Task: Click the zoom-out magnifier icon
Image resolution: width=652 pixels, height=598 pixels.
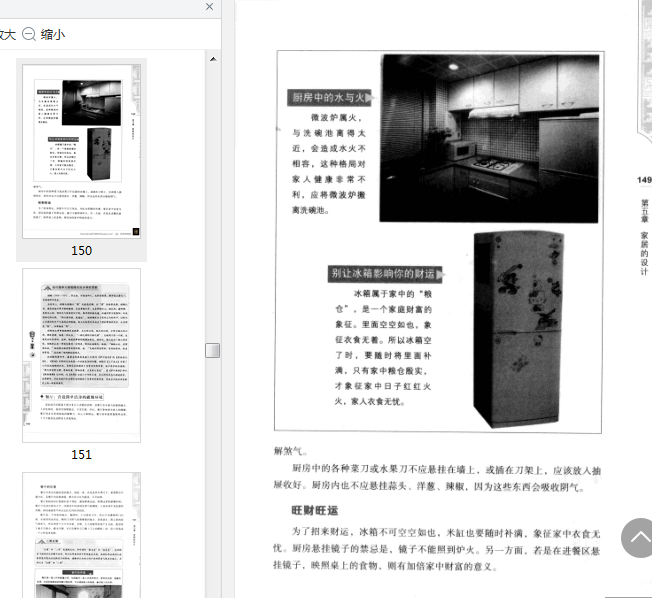Action: (x=29, y=34)
